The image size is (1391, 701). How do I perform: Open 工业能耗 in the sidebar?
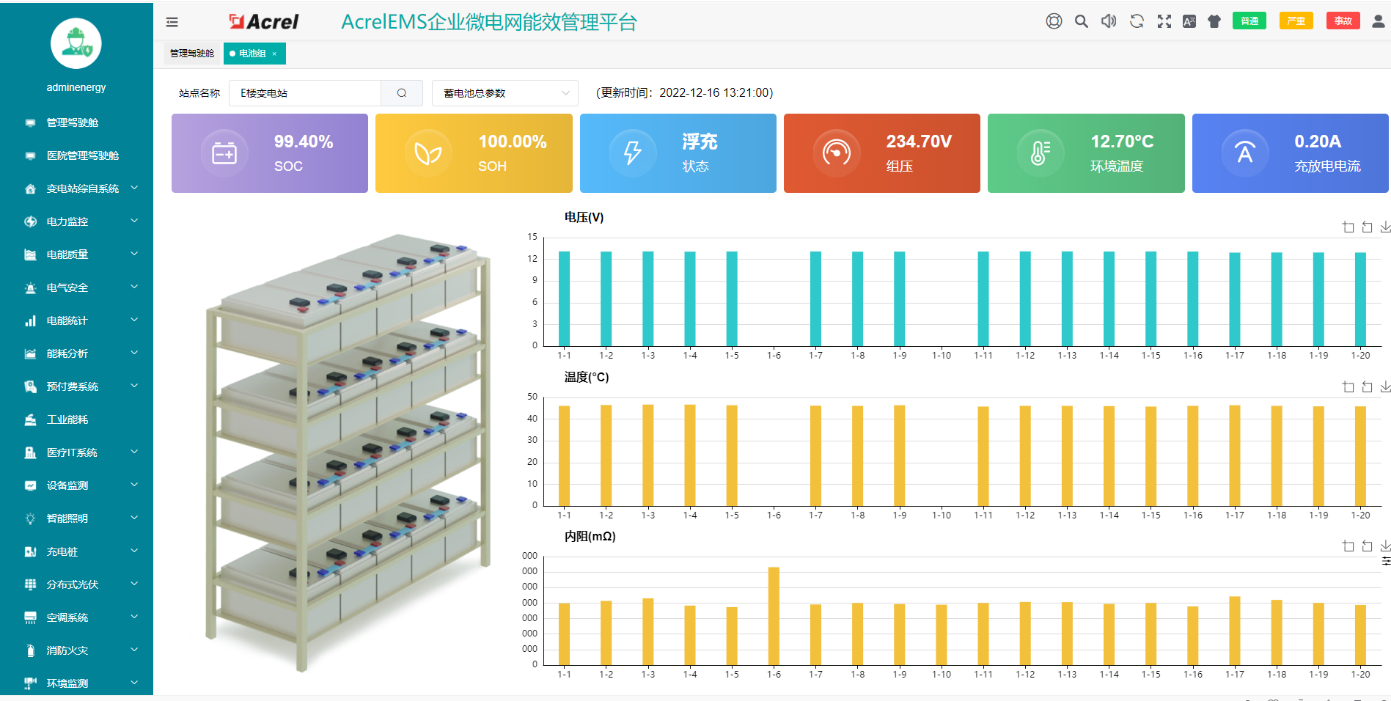[67, 419]
